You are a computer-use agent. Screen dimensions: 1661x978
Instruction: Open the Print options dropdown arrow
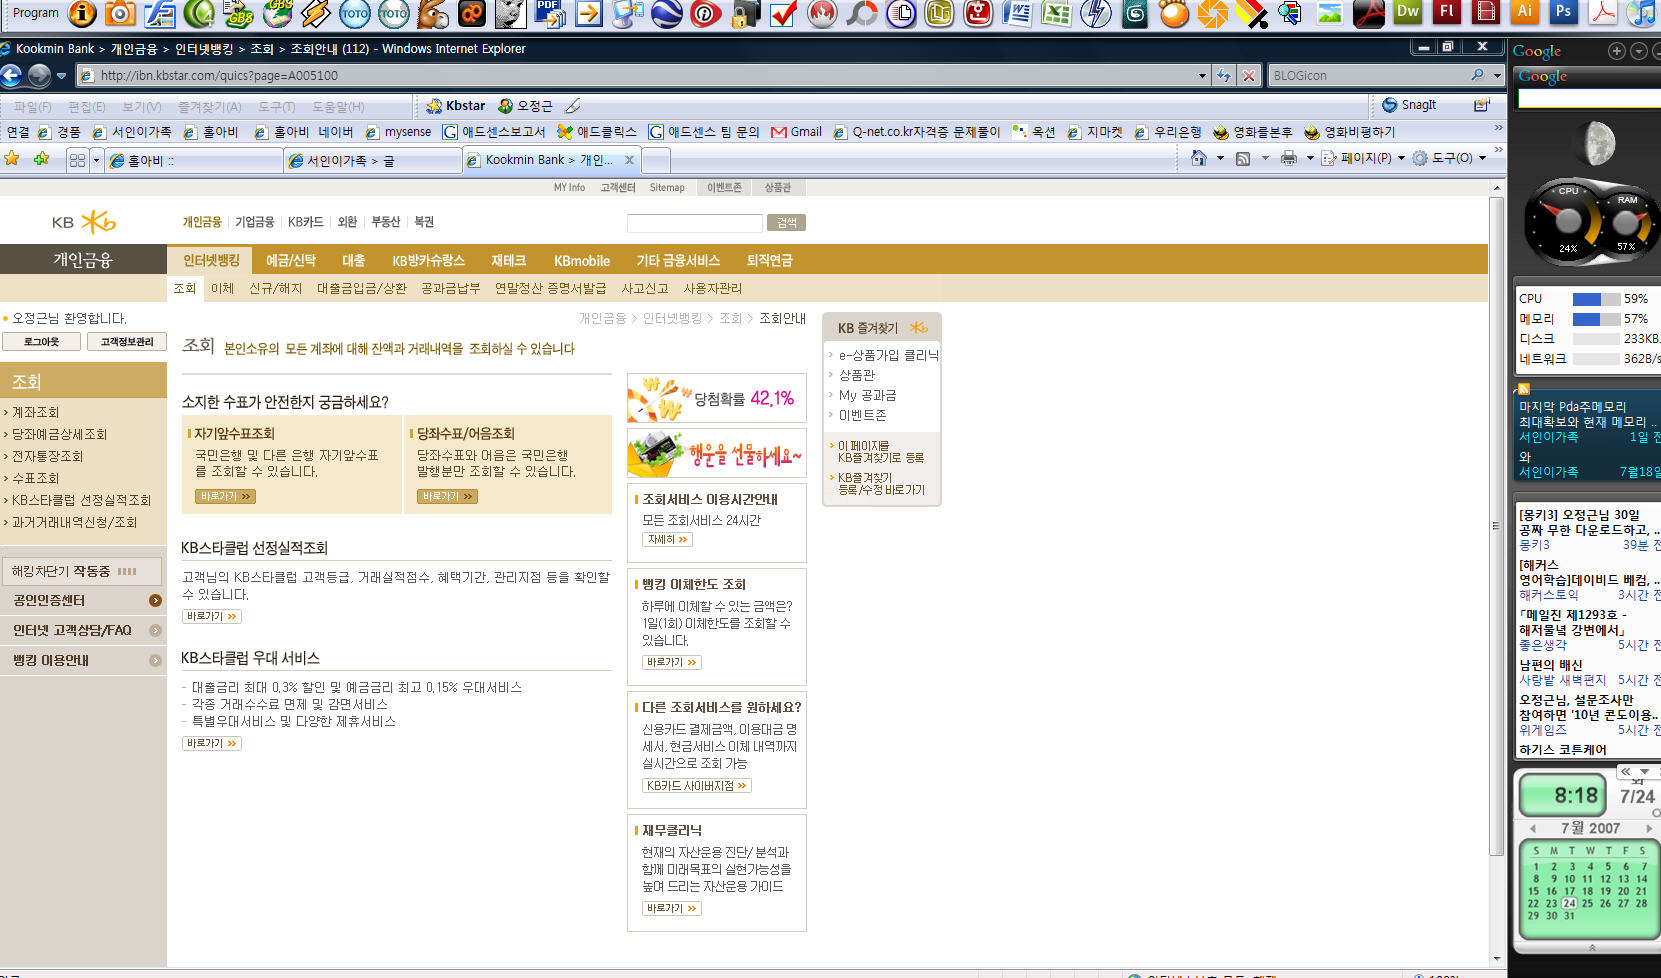[x=1310, y=158]
